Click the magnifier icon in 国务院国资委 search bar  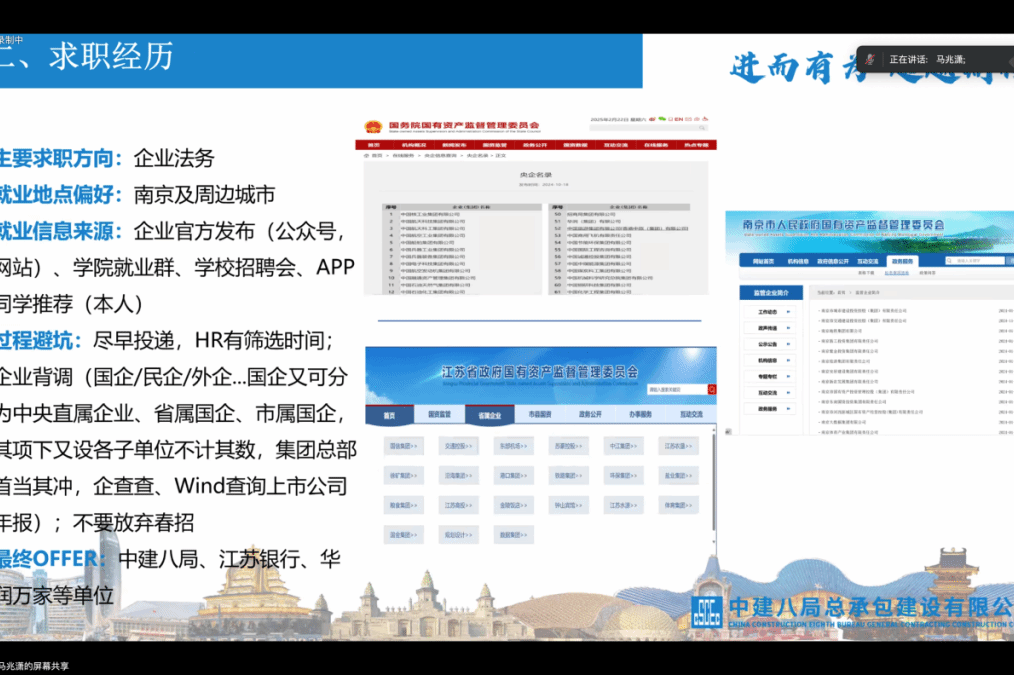tap(704, 128)
